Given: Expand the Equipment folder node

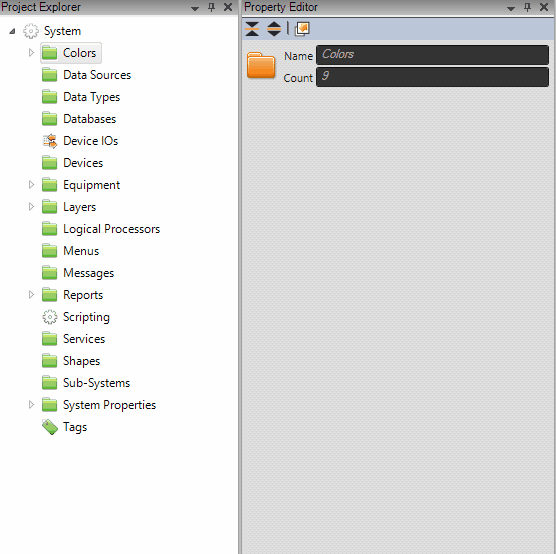Looking at the screenshot, I should coord(31,185).
